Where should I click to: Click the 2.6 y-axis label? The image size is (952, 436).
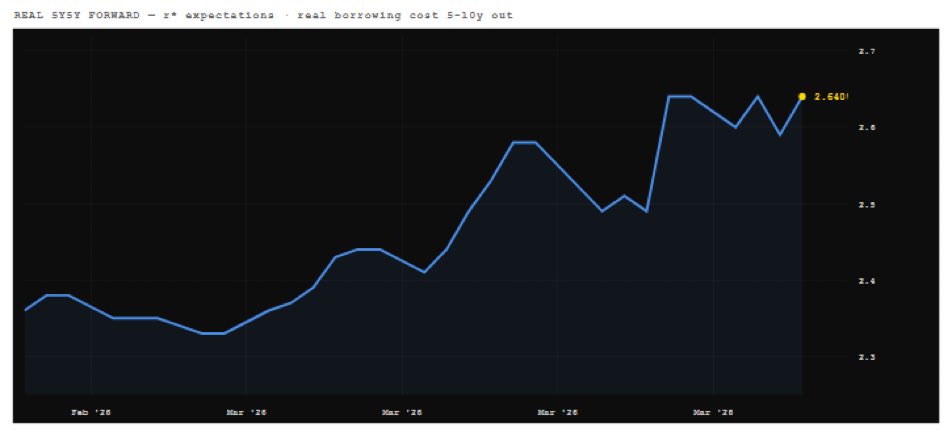pos(866,128)
